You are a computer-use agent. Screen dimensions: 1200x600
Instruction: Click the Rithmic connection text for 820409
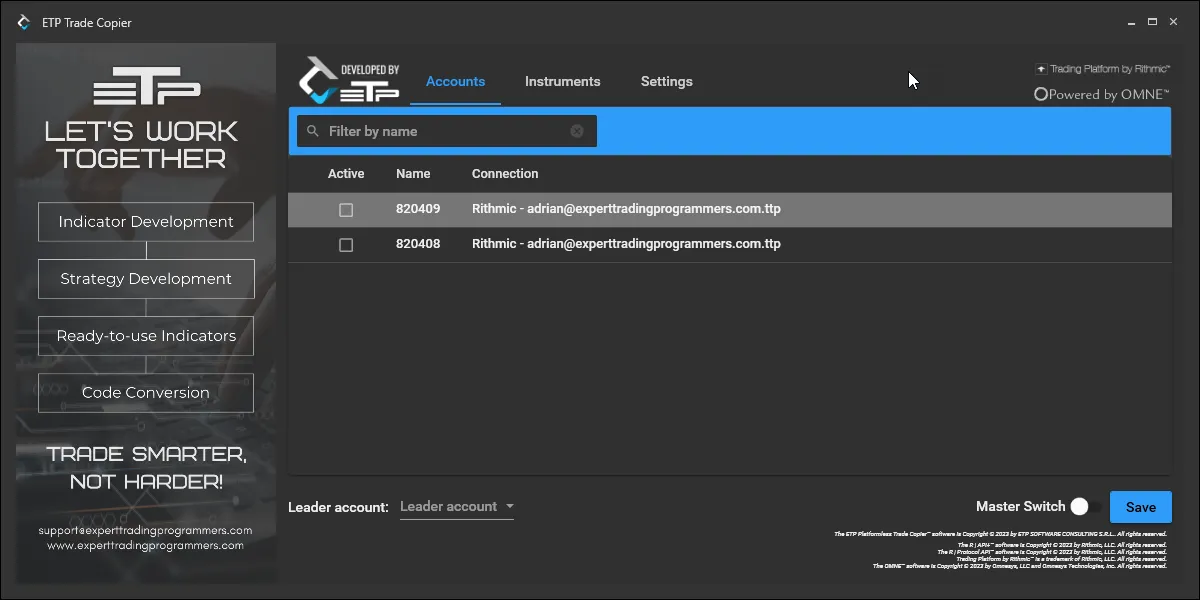coord(626,210)
